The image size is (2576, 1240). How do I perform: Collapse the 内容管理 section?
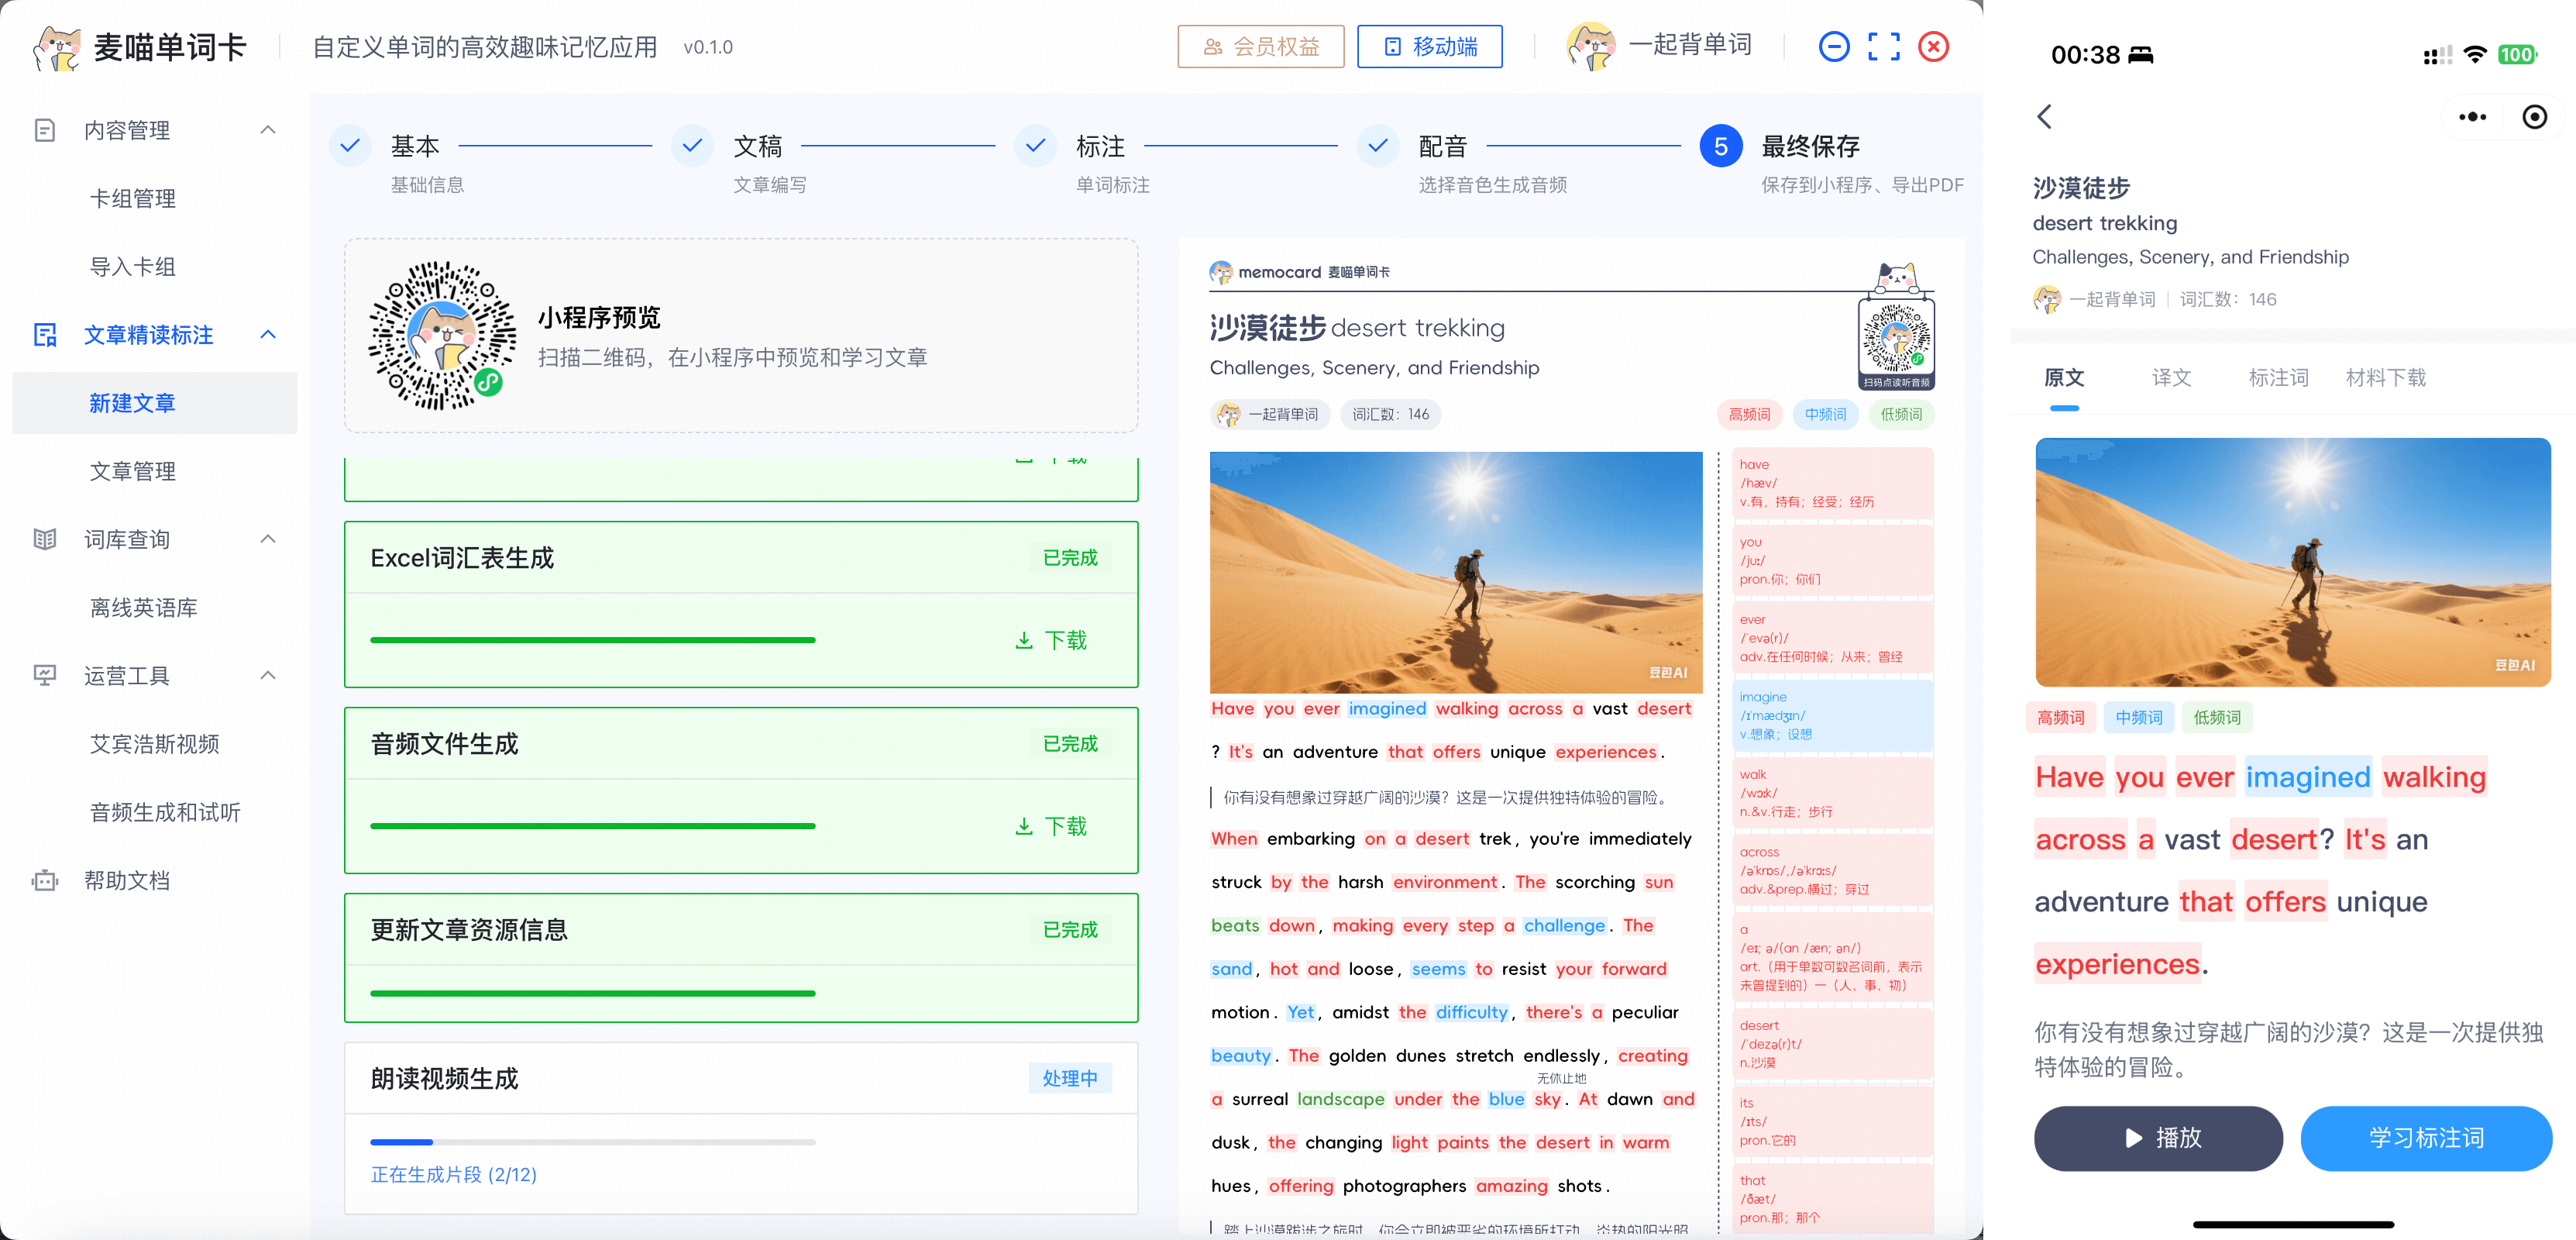click(x=267, y=129)
